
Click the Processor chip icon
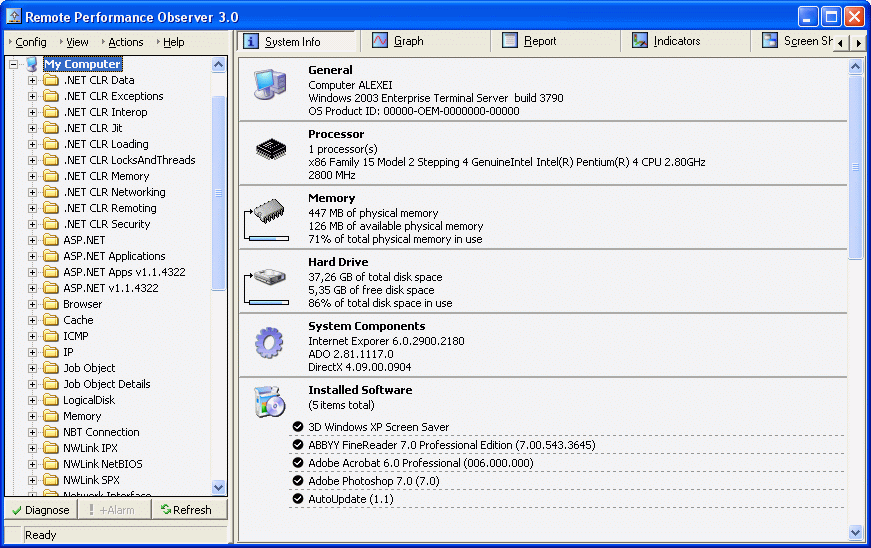(x=271, y=149)
